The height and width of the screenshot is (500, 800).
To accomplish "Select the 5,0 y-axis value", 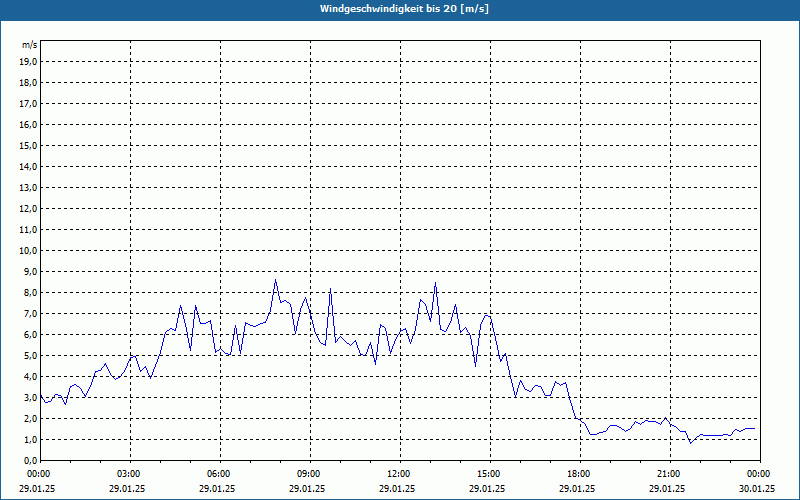I will (30, 356).
